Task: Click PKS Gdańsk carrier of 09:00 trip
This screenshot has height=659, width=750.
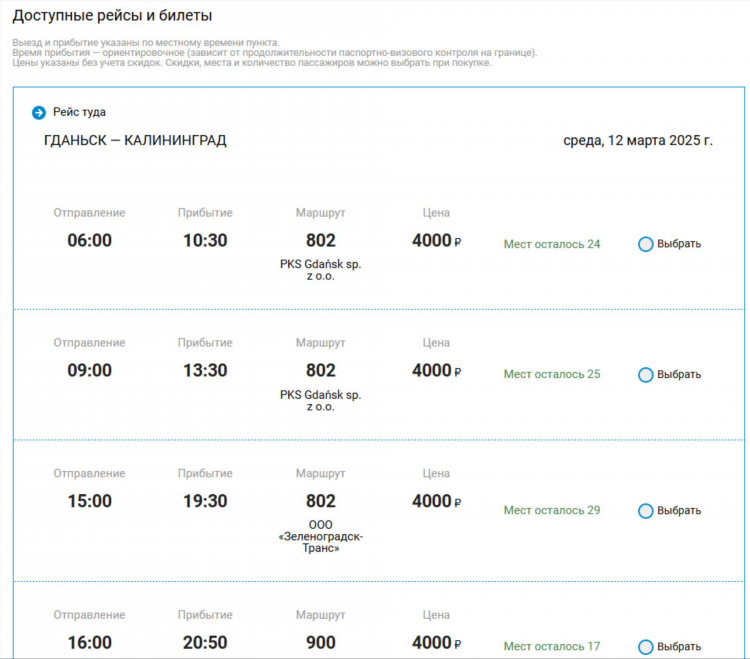Action: (x=320, y=400)
